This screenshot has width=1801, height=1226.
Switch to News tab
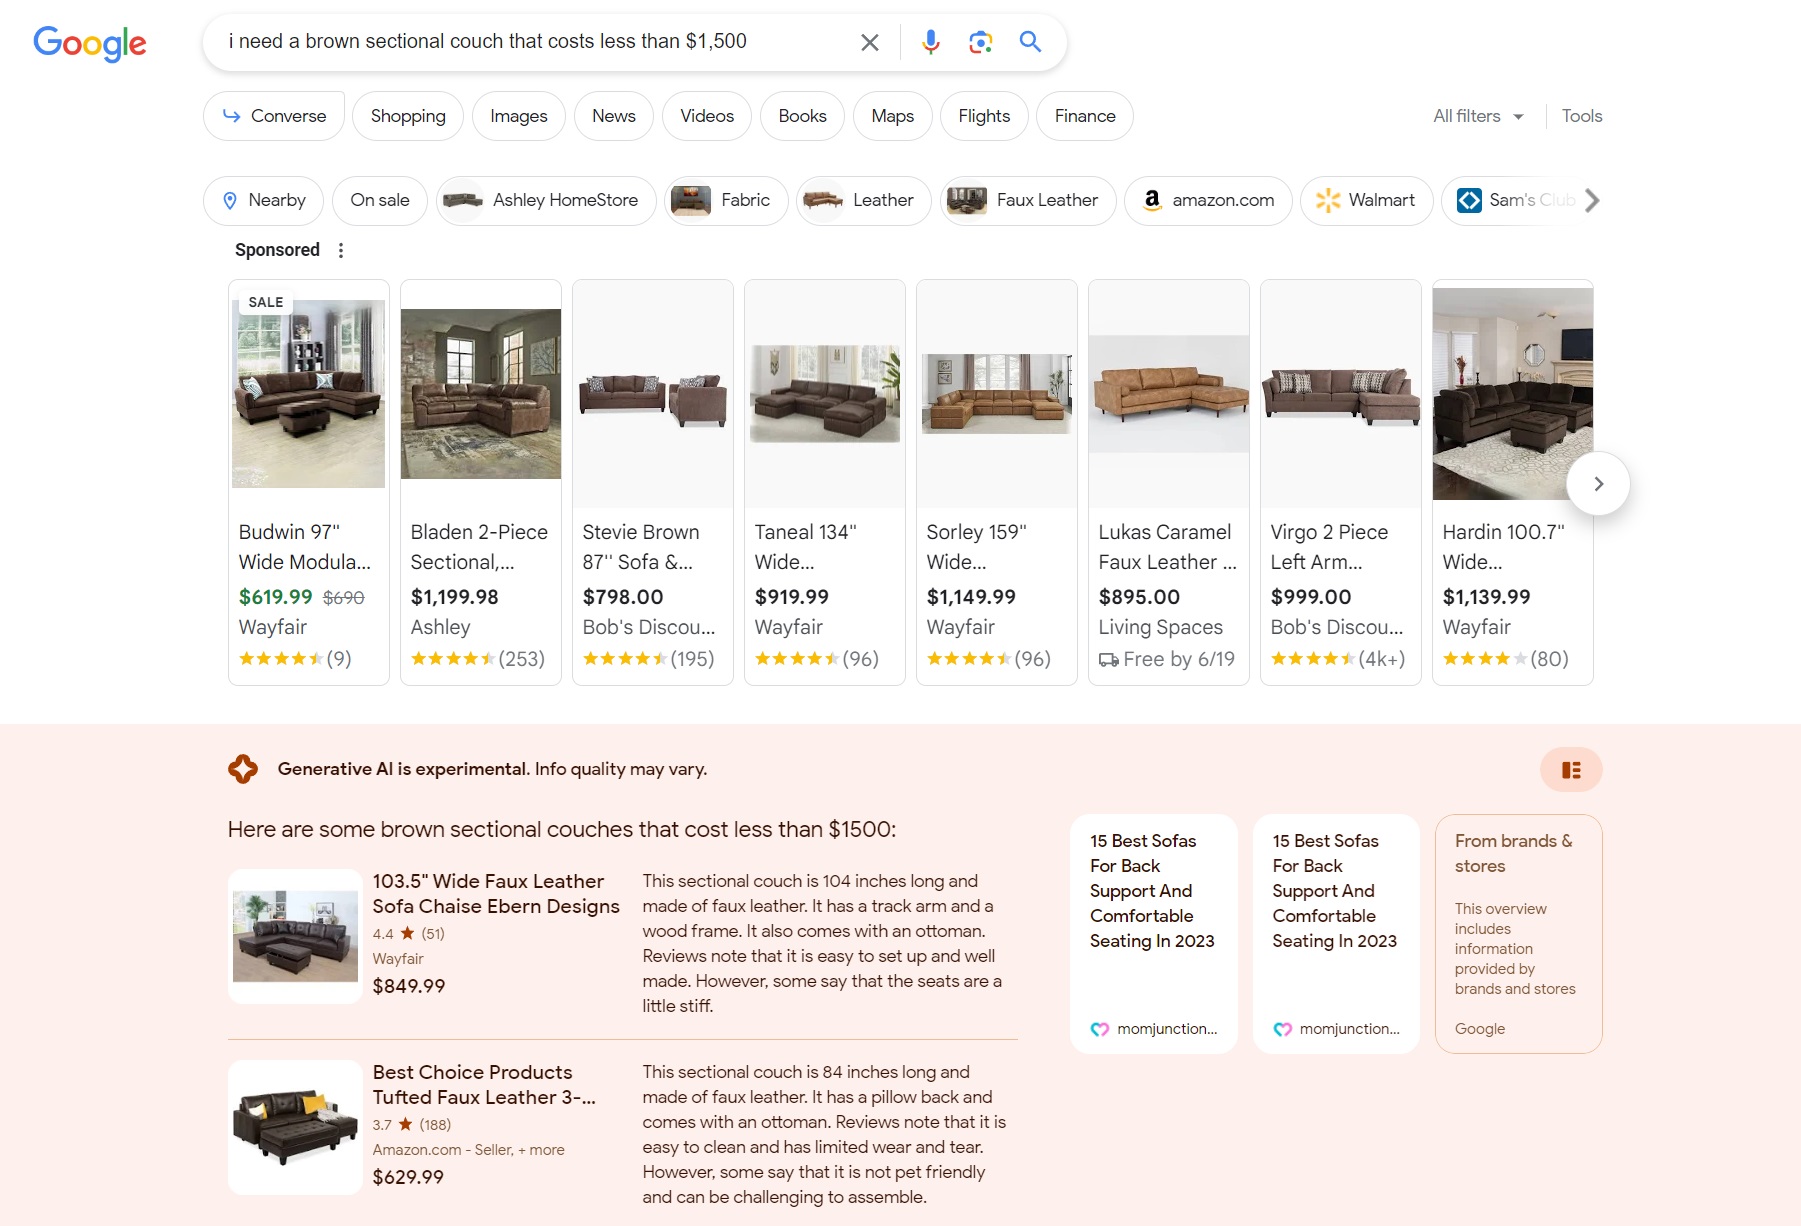[x=614, y=116]
